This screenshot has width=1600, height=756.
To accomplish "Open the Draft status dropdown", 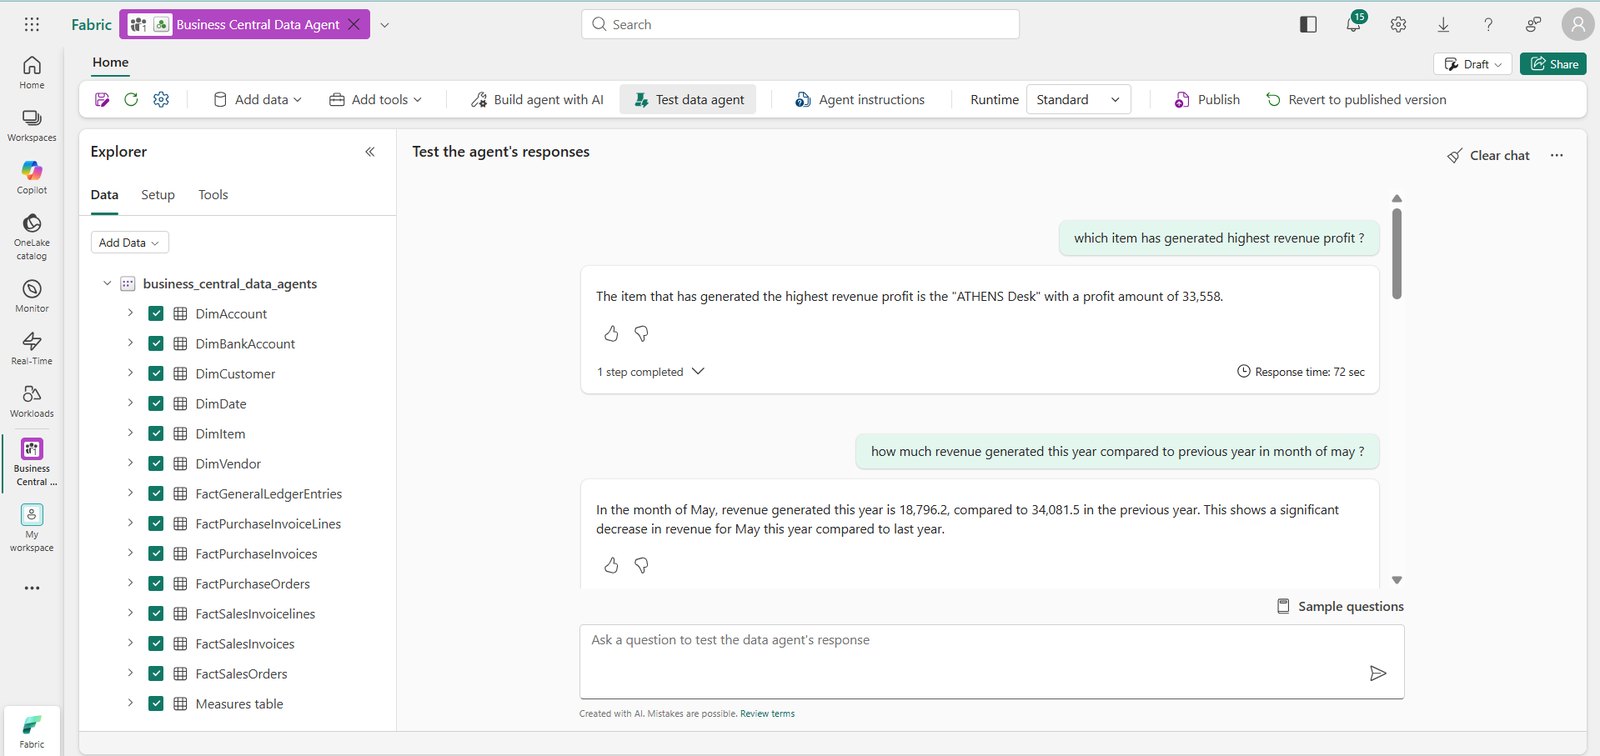I will coord(1472,64).
